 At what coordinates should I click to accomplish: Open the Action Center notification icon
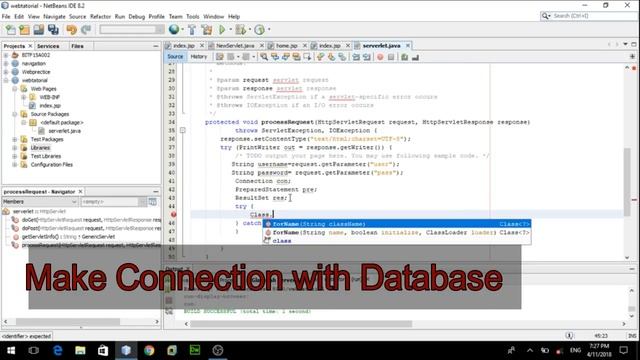[624, 350]
